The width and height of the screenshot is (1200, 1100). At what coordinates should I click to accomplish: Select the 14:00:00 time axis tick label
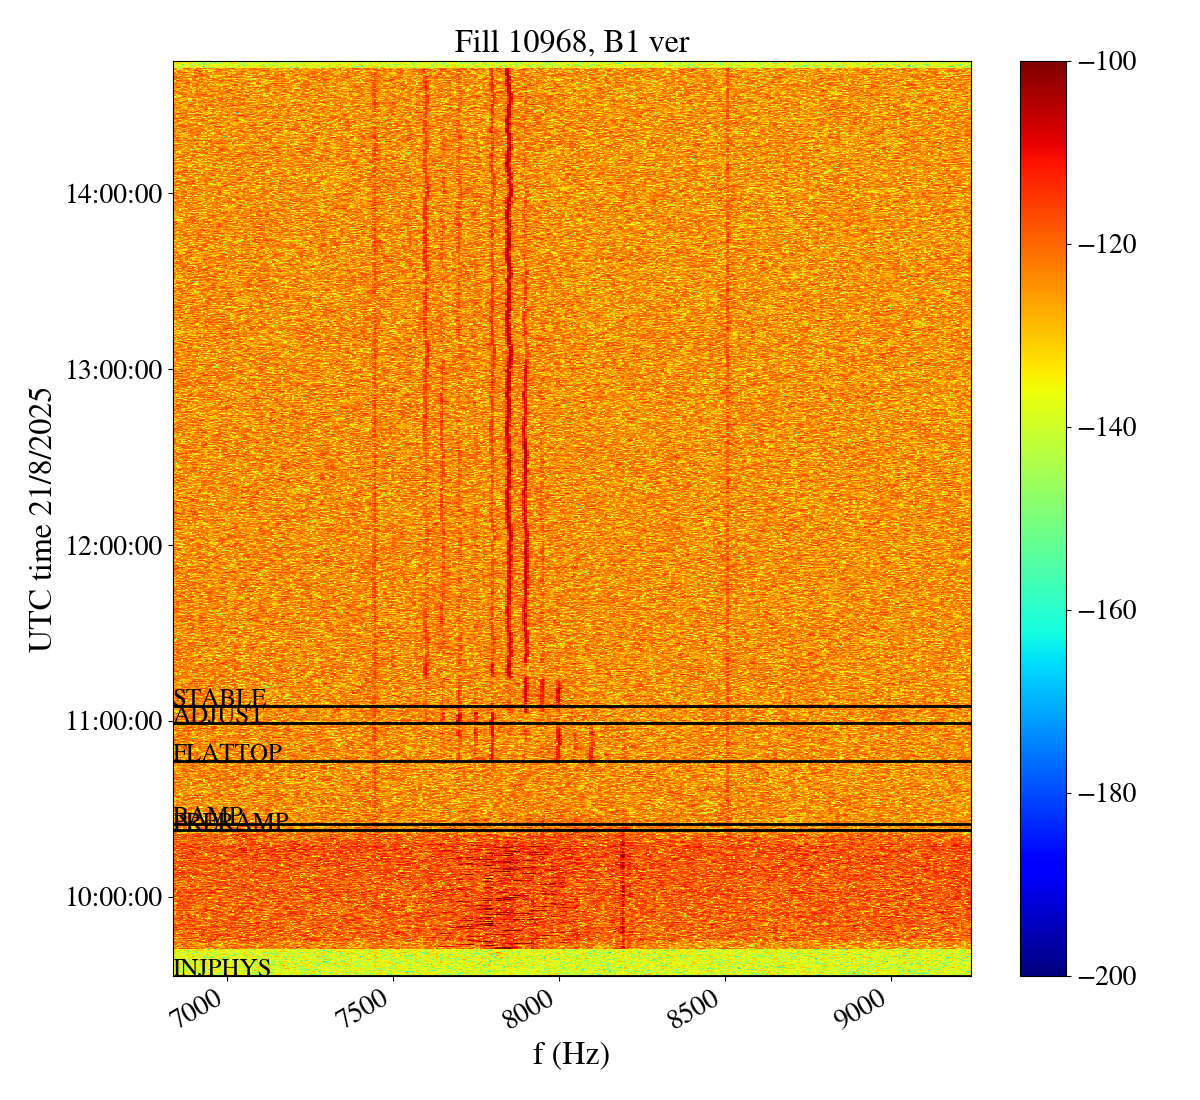point(114,194)
